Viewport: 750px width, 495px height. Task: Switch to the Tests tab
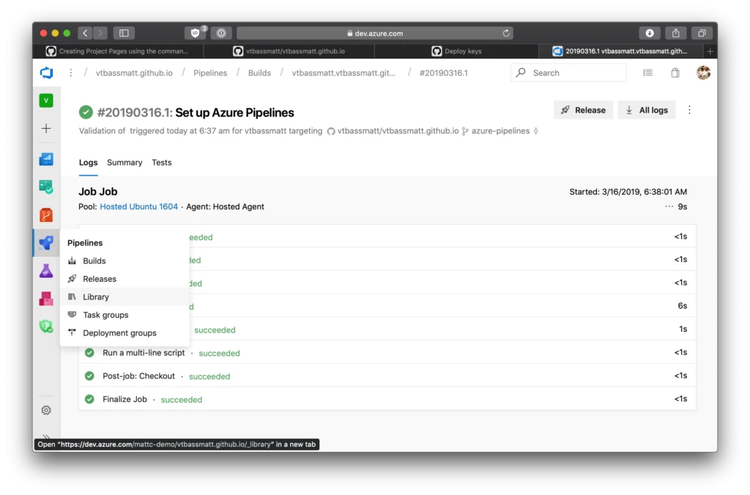coord(162,163)
